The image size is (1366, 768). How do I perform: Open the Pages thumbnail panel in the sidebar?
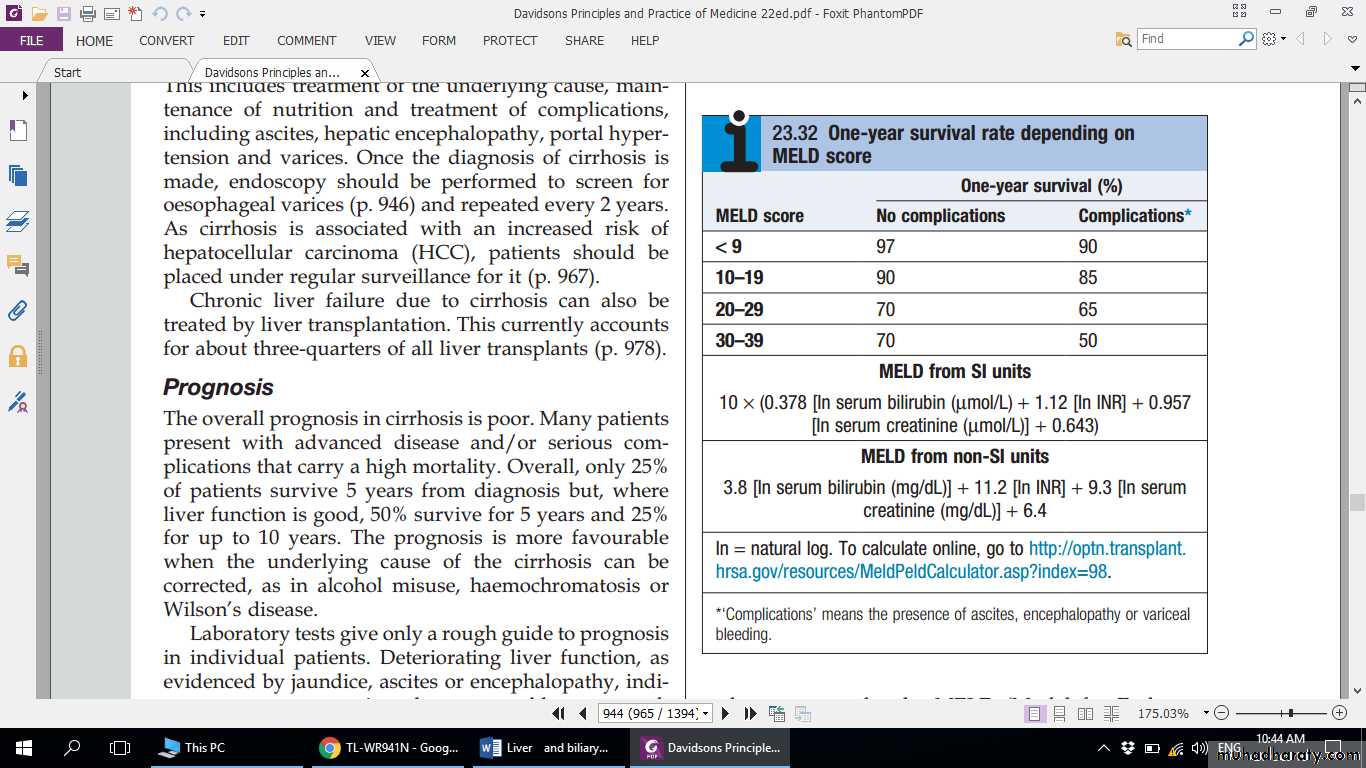tap(17, 176)
